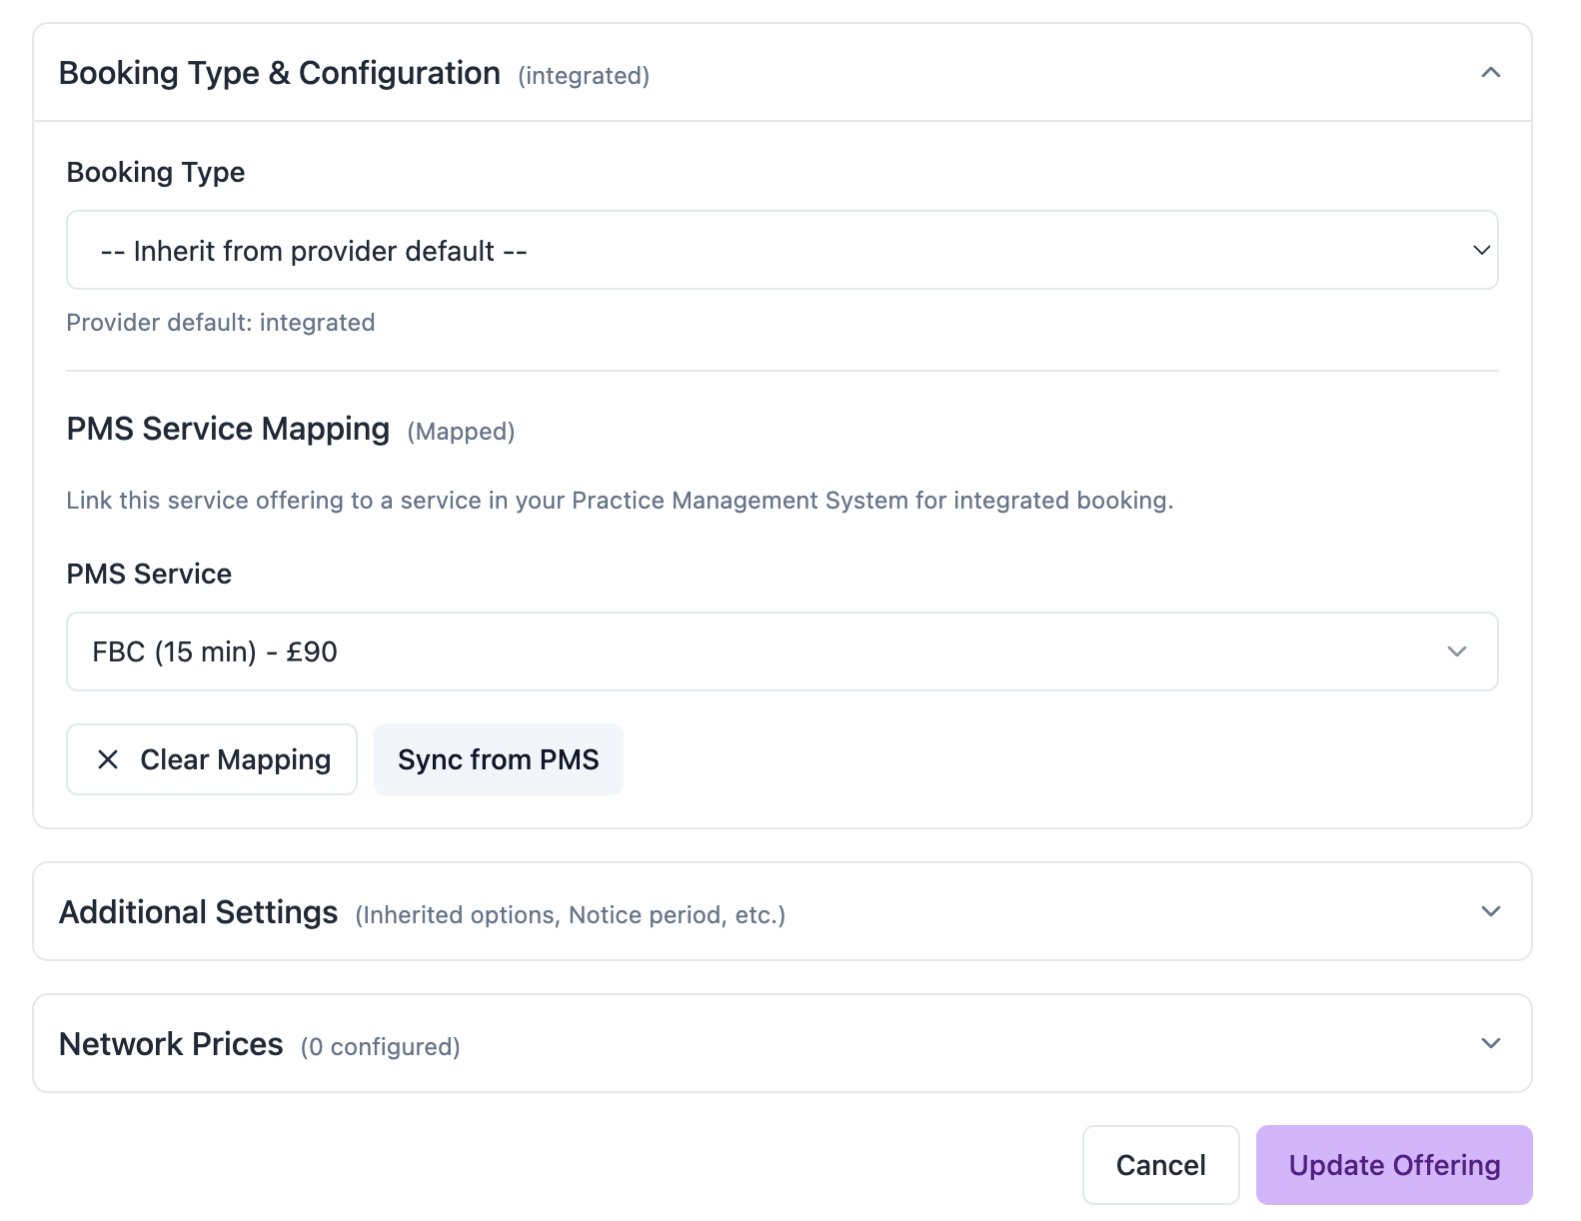Click the '(0 configured)' note
Image resolution: width=1581 pixels, height=1221 pixels.
click(x=380, y=1047)
